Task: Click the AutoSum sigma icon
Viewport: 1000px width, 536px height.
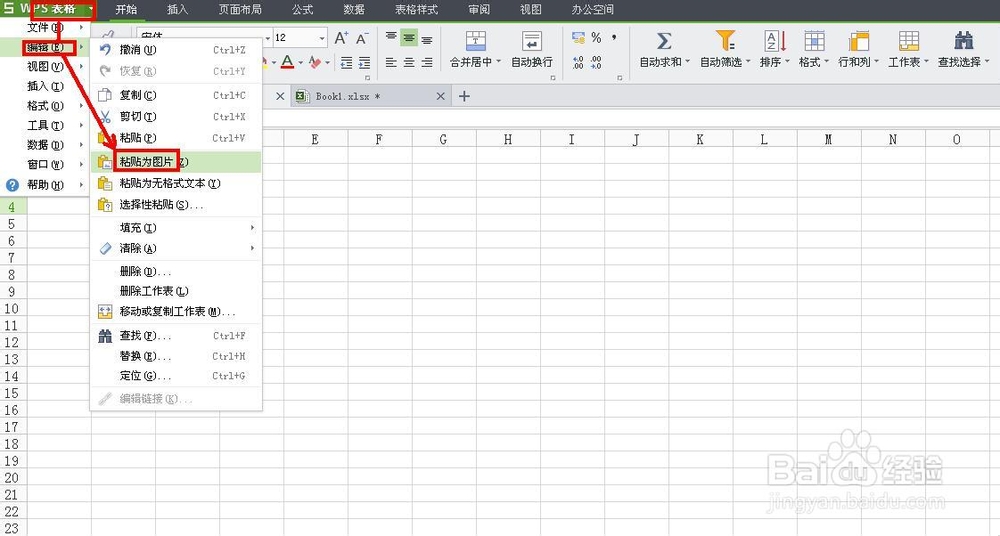Action: coord(663,41)
